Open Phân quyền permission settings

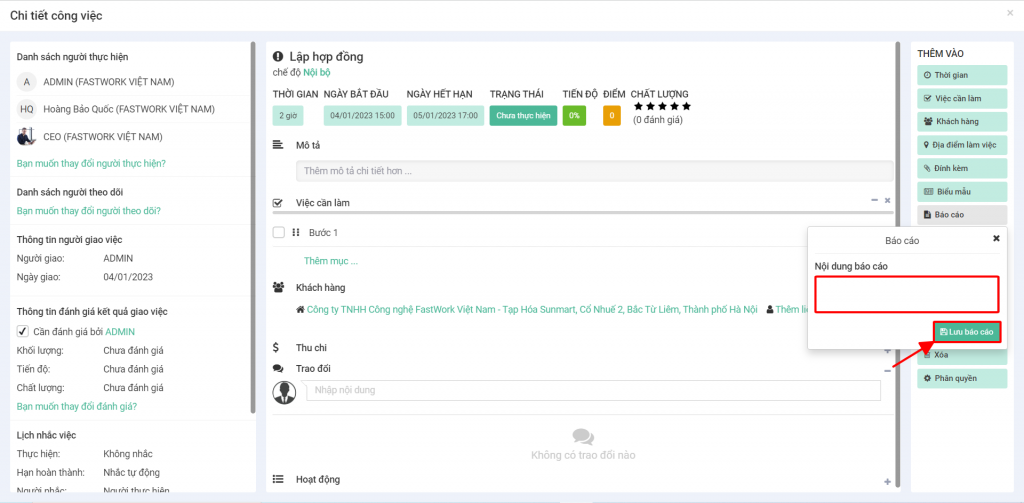pyautogui.click(x=961, y=378)
